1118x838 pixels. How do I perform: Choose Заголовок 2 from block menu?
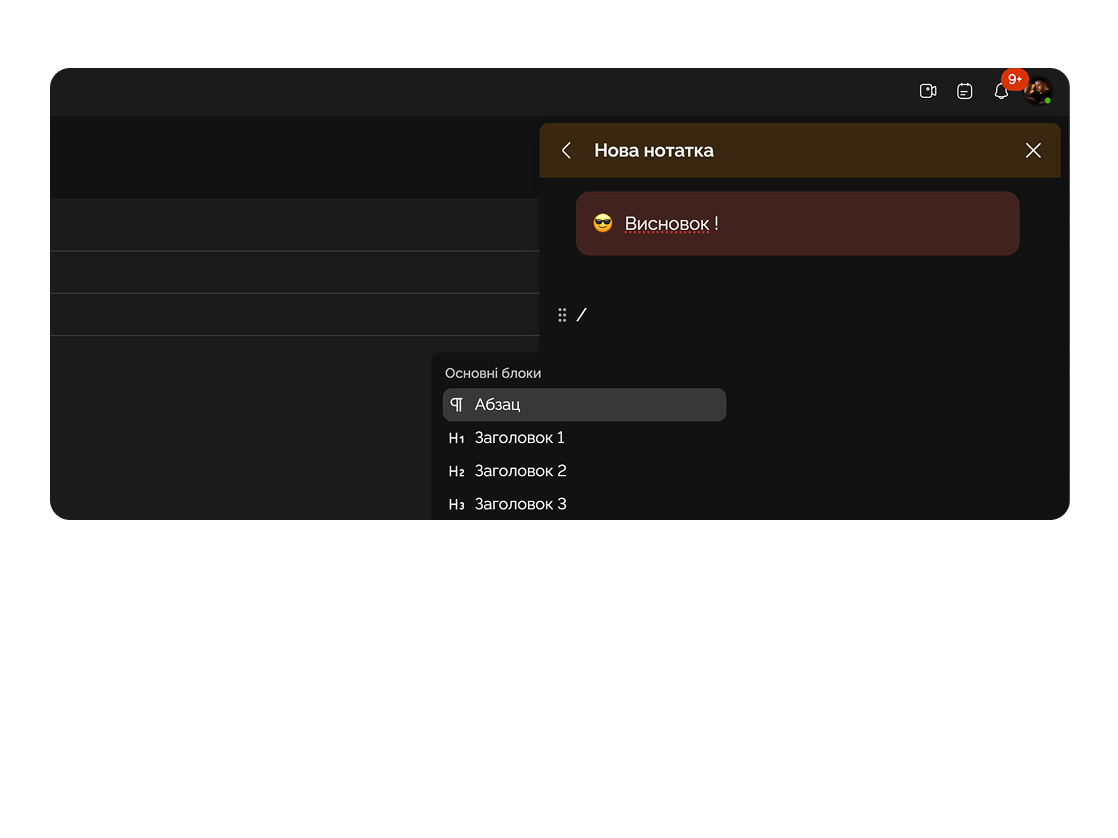(520, 471)
